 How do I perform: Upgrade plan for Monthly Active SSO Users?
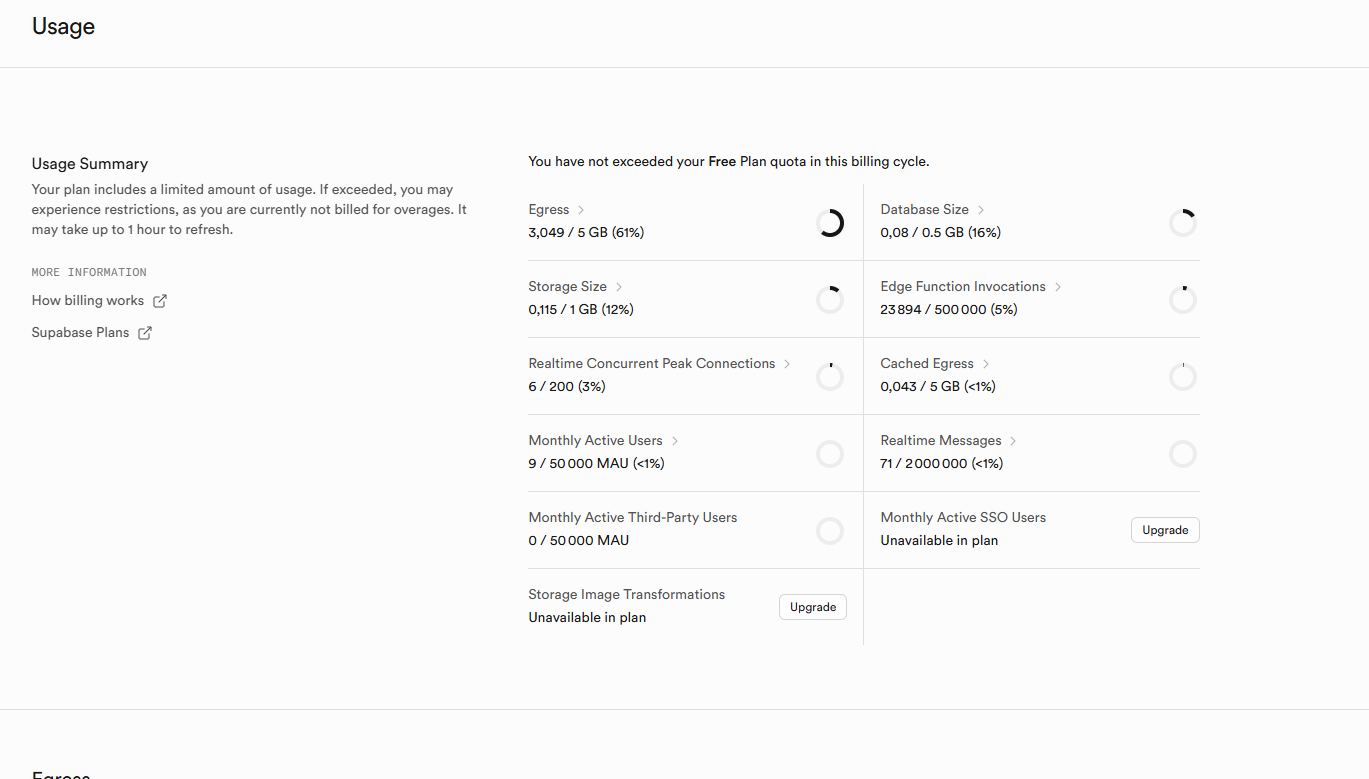pyautogui.click(x=1165, y=530)
